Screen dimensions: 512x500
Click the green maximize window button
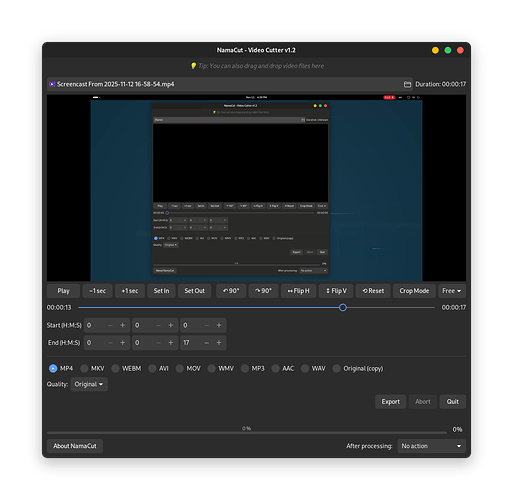coord(448,50)
